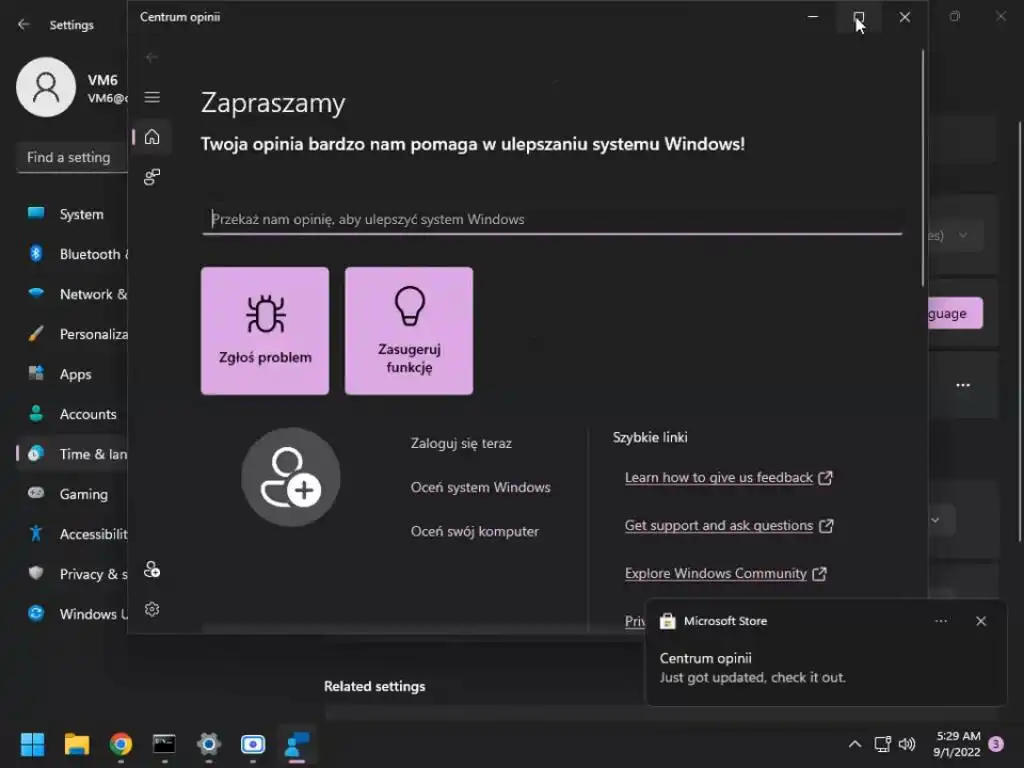Open Settings gear from taskbar

coord(209,744)
